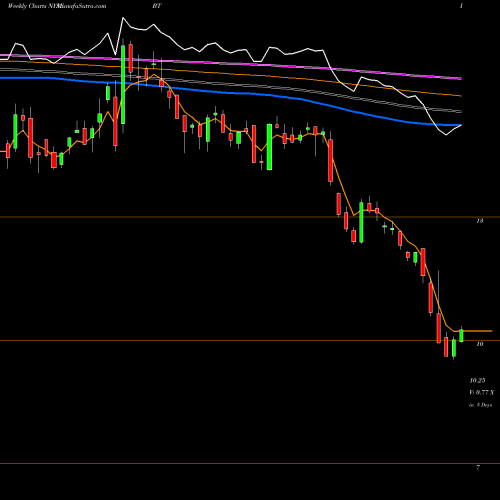500x500 pixels.
Task: Select the '13' price axis label
Action: click(480, 221)
